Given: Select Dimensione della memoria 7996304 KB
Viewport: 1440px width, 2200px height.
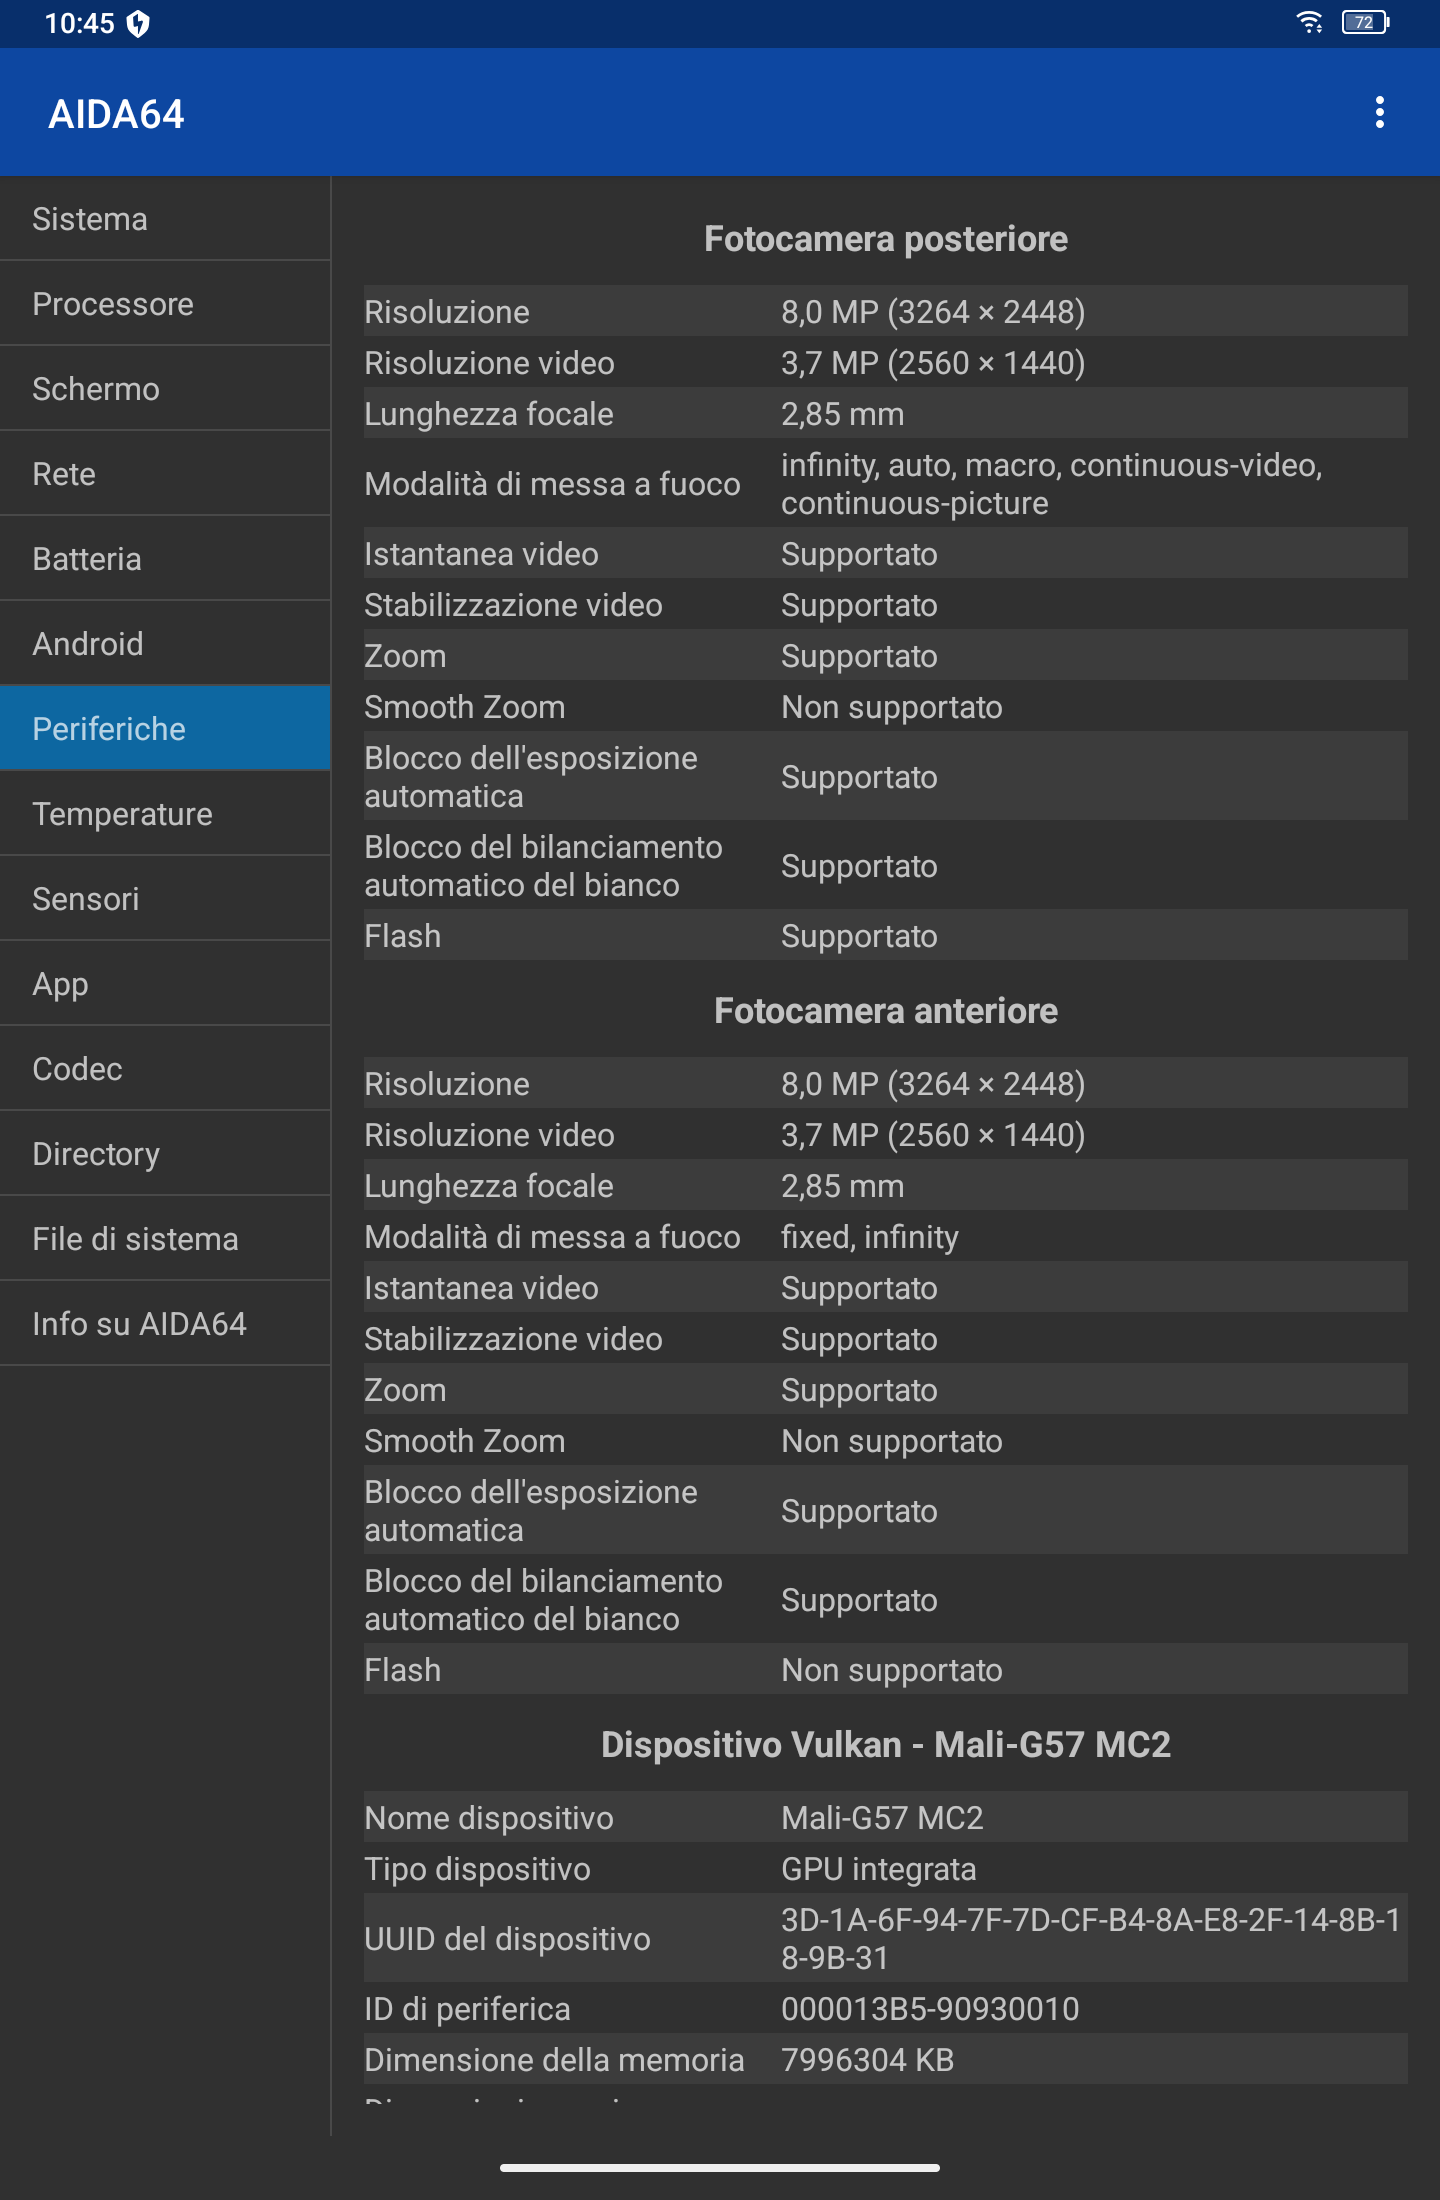Looking at the screenshot, I should click(886, 2059).
